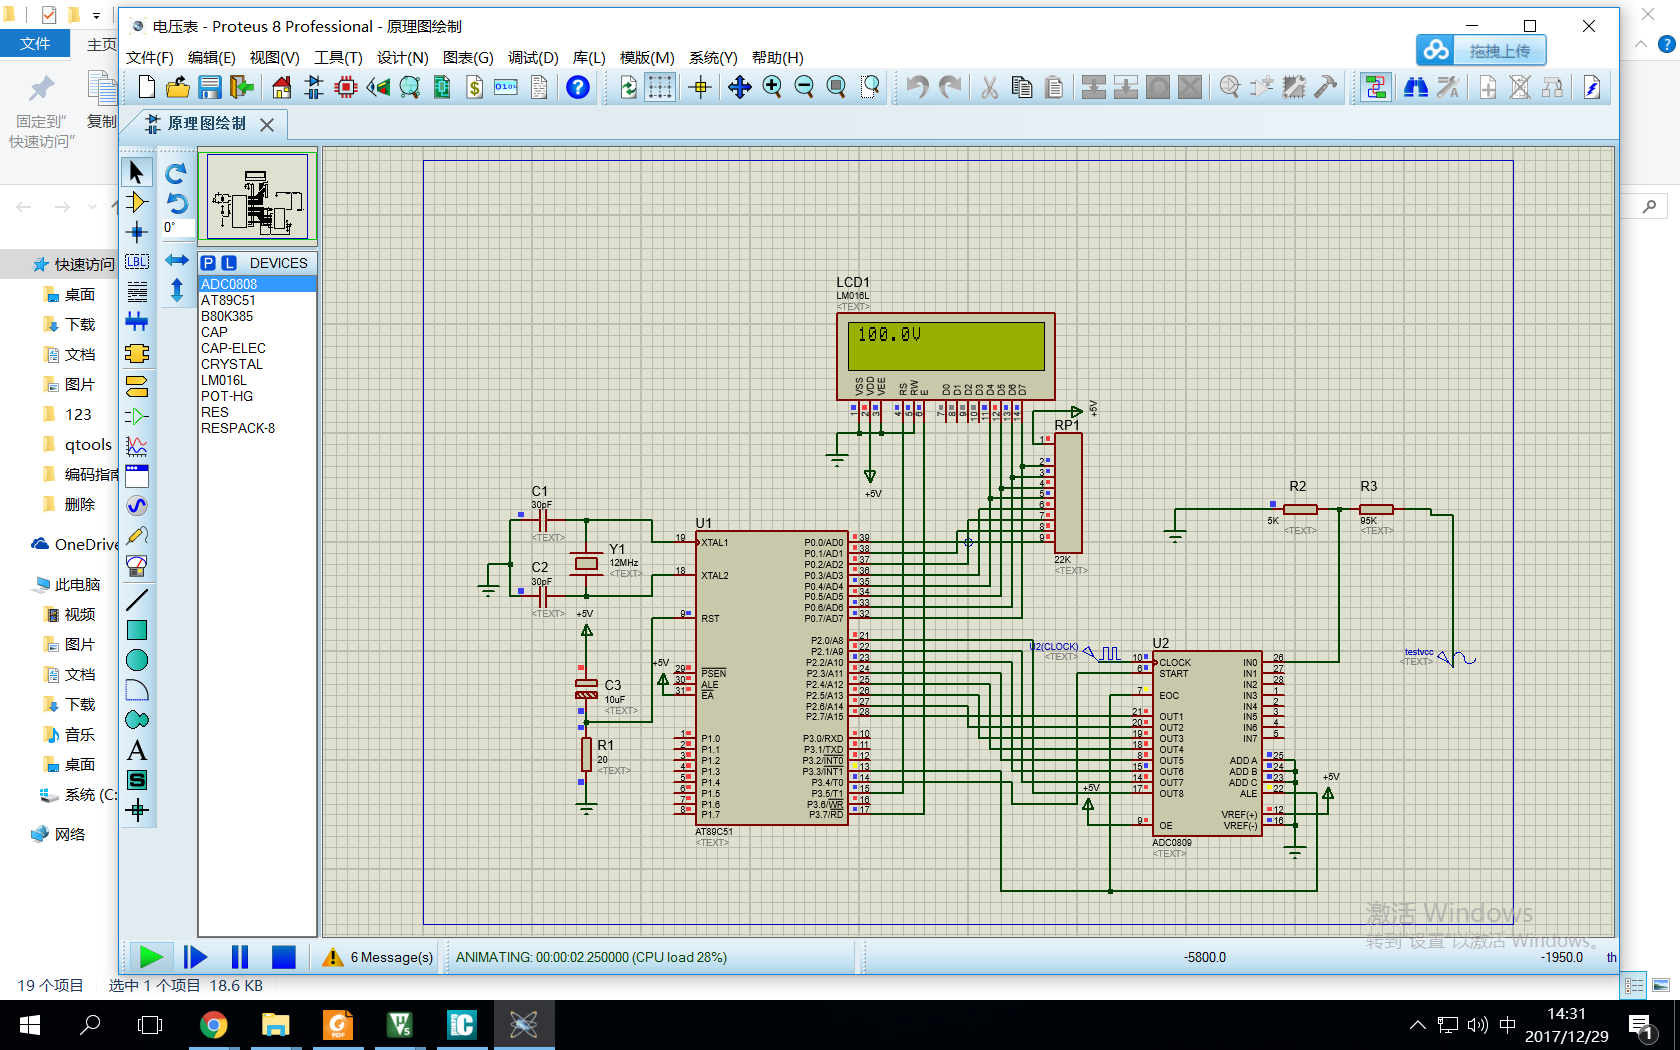Click the Step simulation button

click(196, 957)
